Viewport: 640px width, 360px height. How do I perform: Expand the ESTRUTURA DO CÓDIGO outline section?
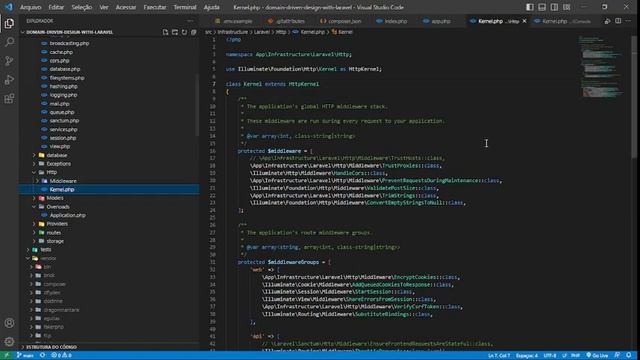(51, 347)
